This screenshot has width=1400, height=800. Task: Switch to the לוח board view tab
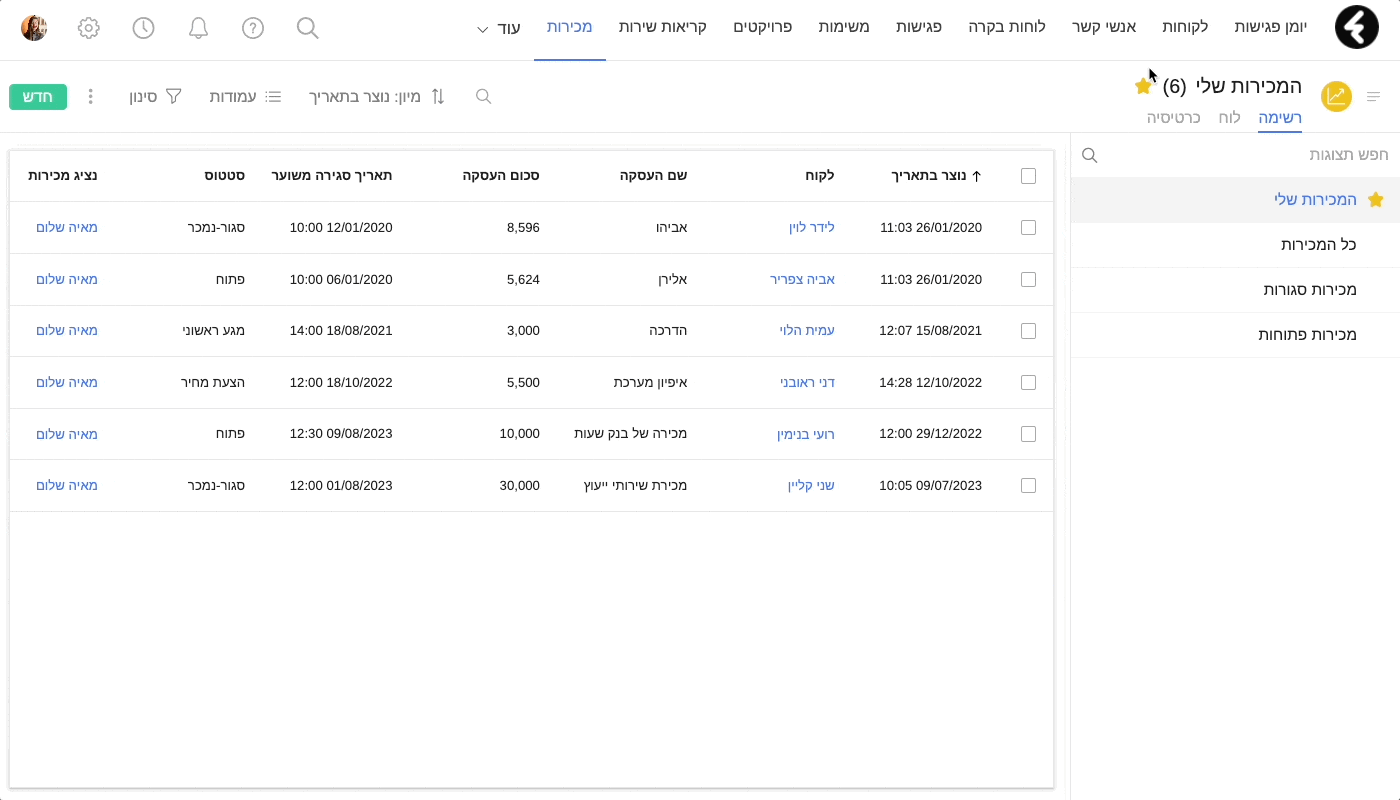click(1229, 117)
